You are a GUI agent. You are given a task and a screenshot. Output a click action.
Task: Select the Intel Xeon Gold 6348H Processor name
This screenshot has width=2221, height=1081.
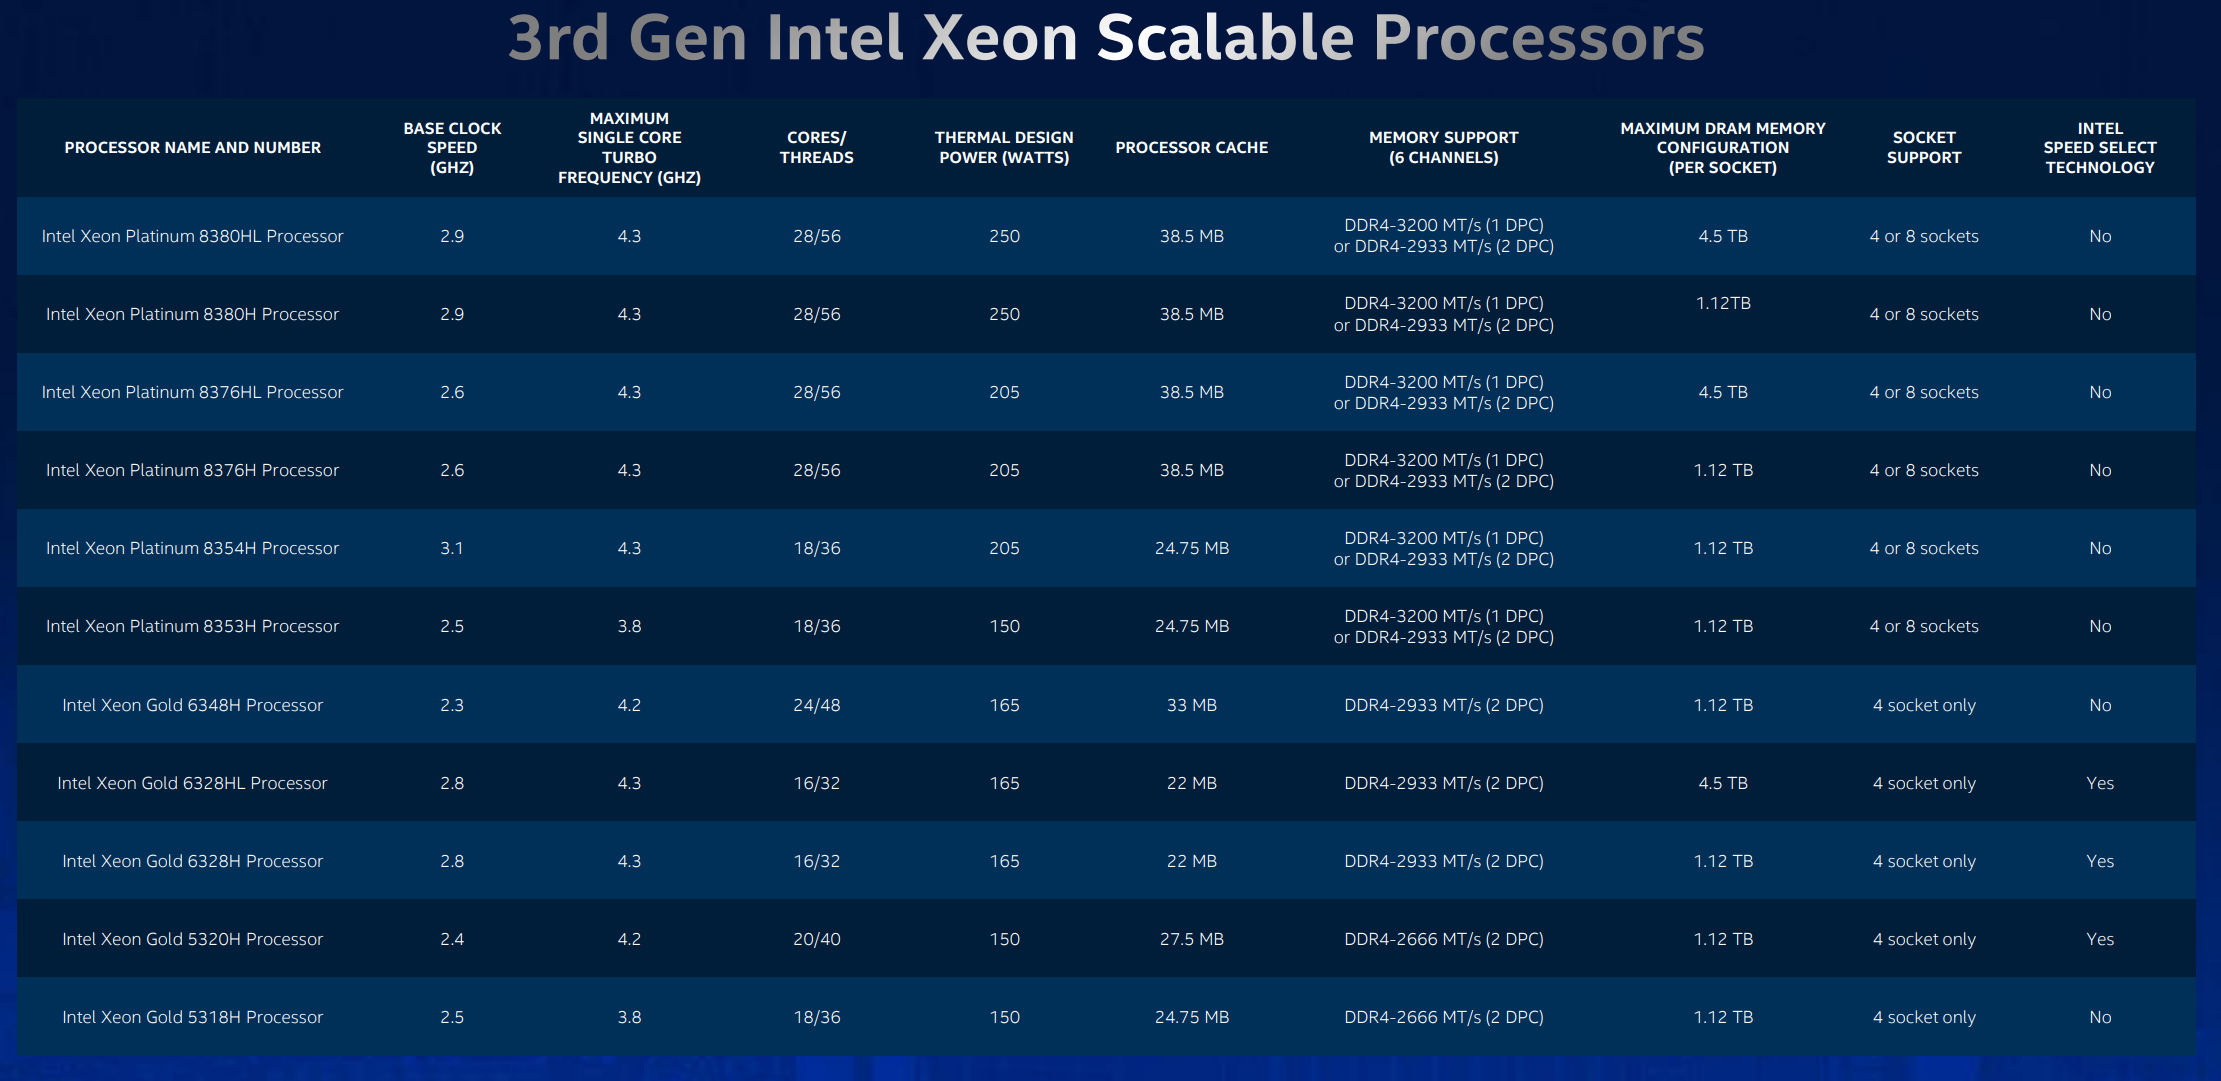click(x=193, y=705)
